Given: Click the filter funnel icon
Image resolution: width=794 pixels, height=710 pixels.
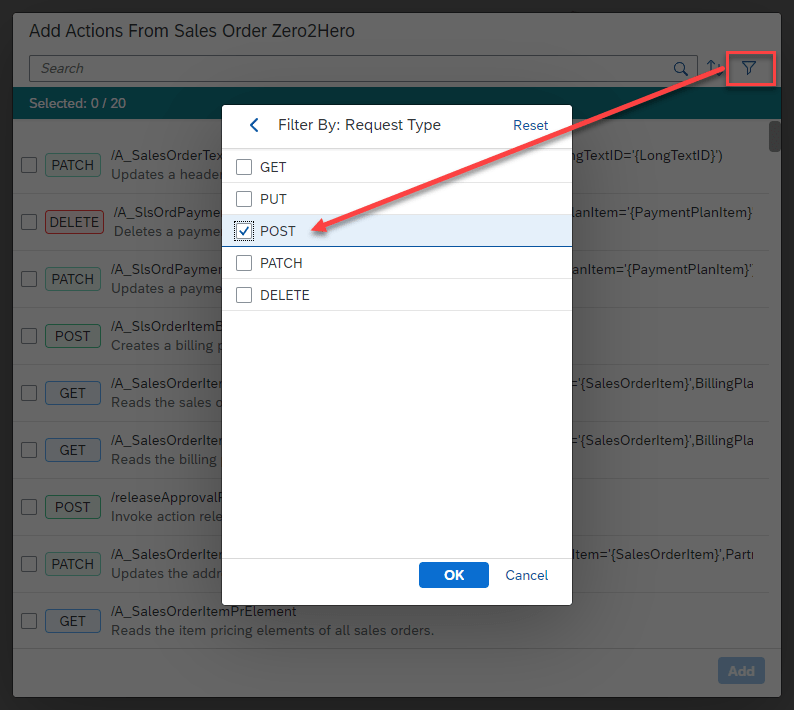Looking at the screenshot, I should [x=749, y=68].
